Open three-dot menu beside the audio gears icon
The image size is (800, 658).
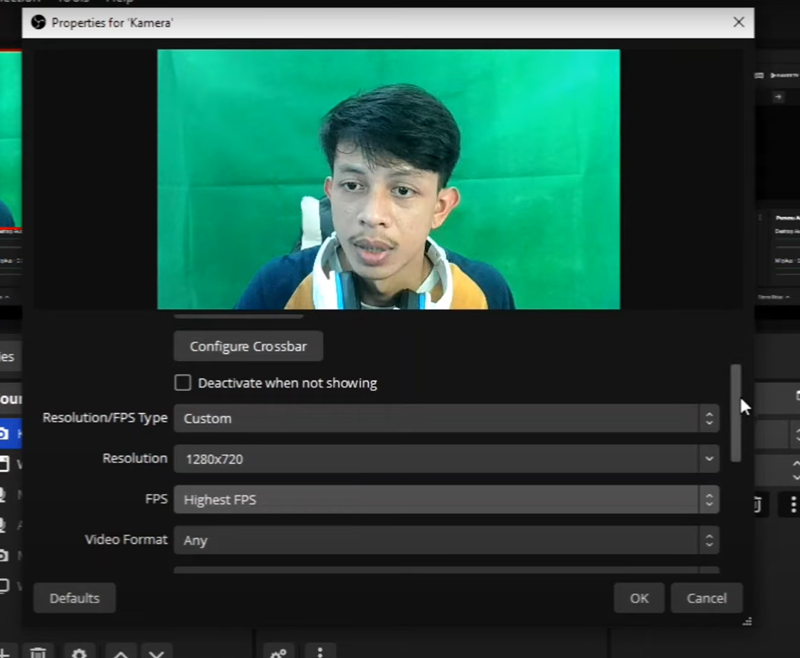coord(320,652)
